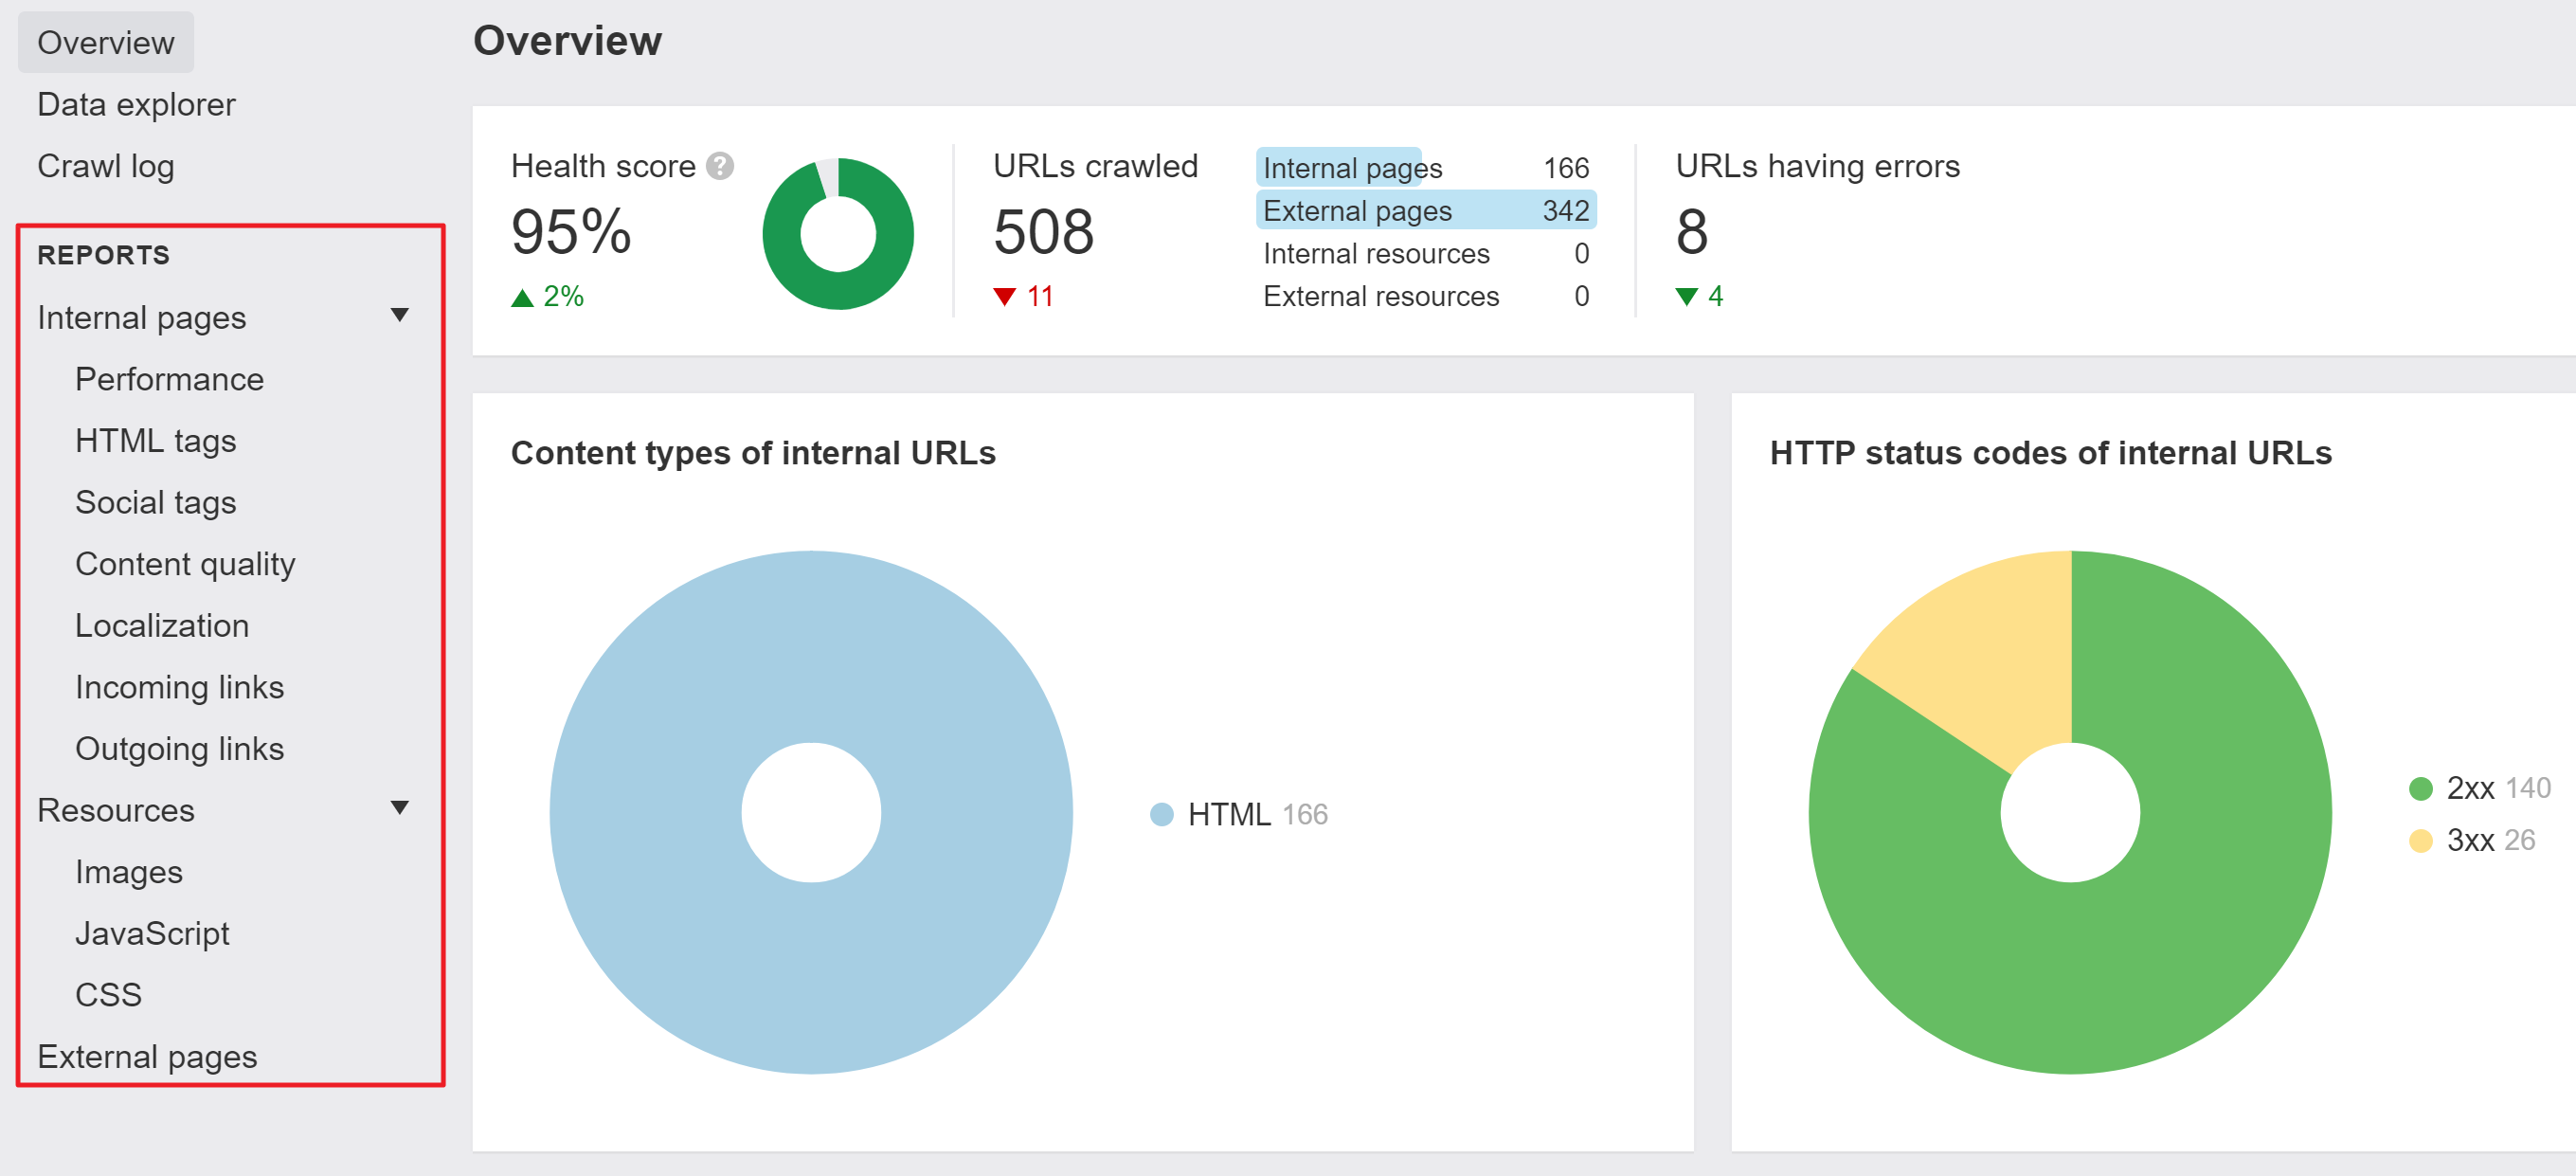The height and width of the screenshot is (1176, 2576).
Task: Click the blue HTML legend dot
Action: [x=1161, y=815]
